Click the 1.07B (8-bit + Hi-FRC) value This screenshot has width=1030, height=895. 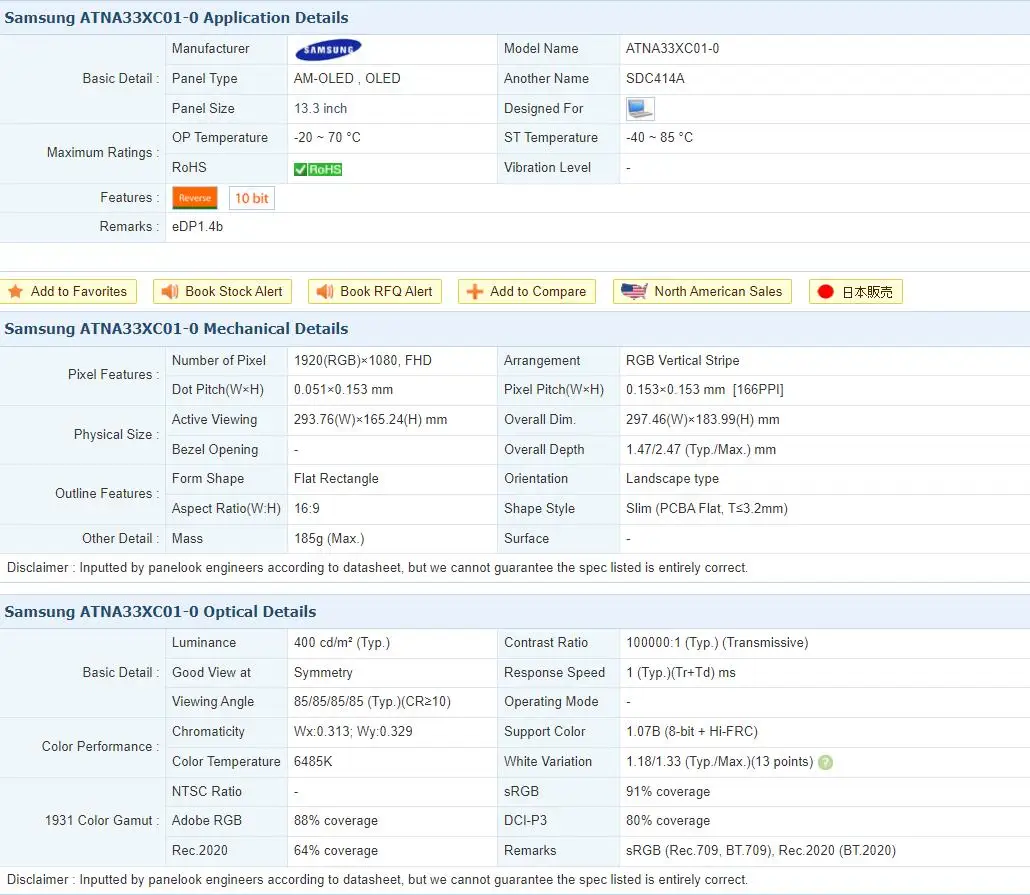tap(692, 731)
